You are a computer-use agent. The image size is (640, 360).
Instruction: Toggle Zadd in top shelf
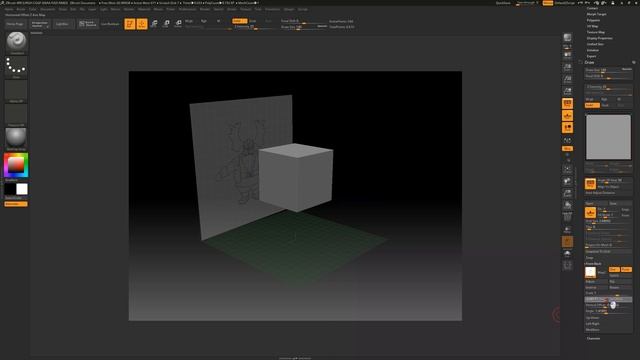(240, 21)
